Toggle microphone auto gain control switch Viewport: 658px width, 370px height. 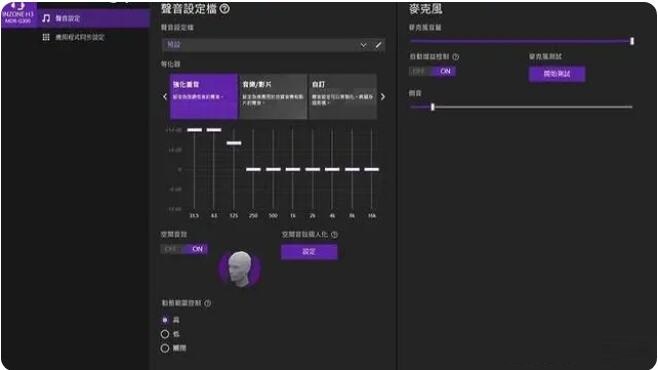click(x=432, y=71)
